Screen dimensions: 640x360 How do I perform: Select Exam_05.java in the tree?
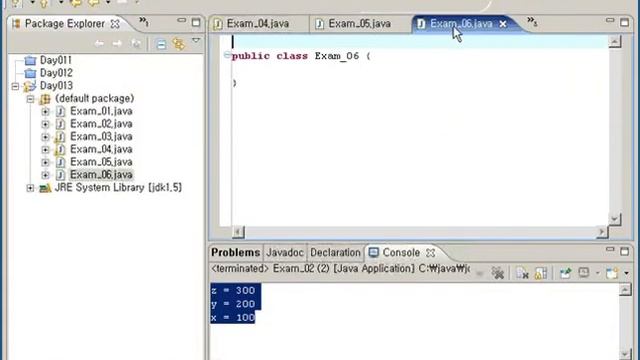coord(101,162)
